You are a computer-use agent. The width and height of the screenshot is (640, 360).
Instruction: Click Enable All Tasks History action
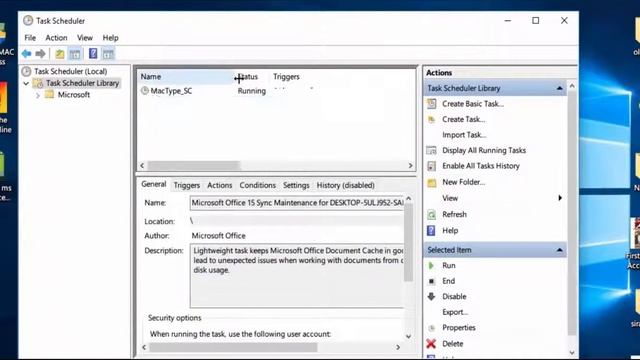pos(481,166)
